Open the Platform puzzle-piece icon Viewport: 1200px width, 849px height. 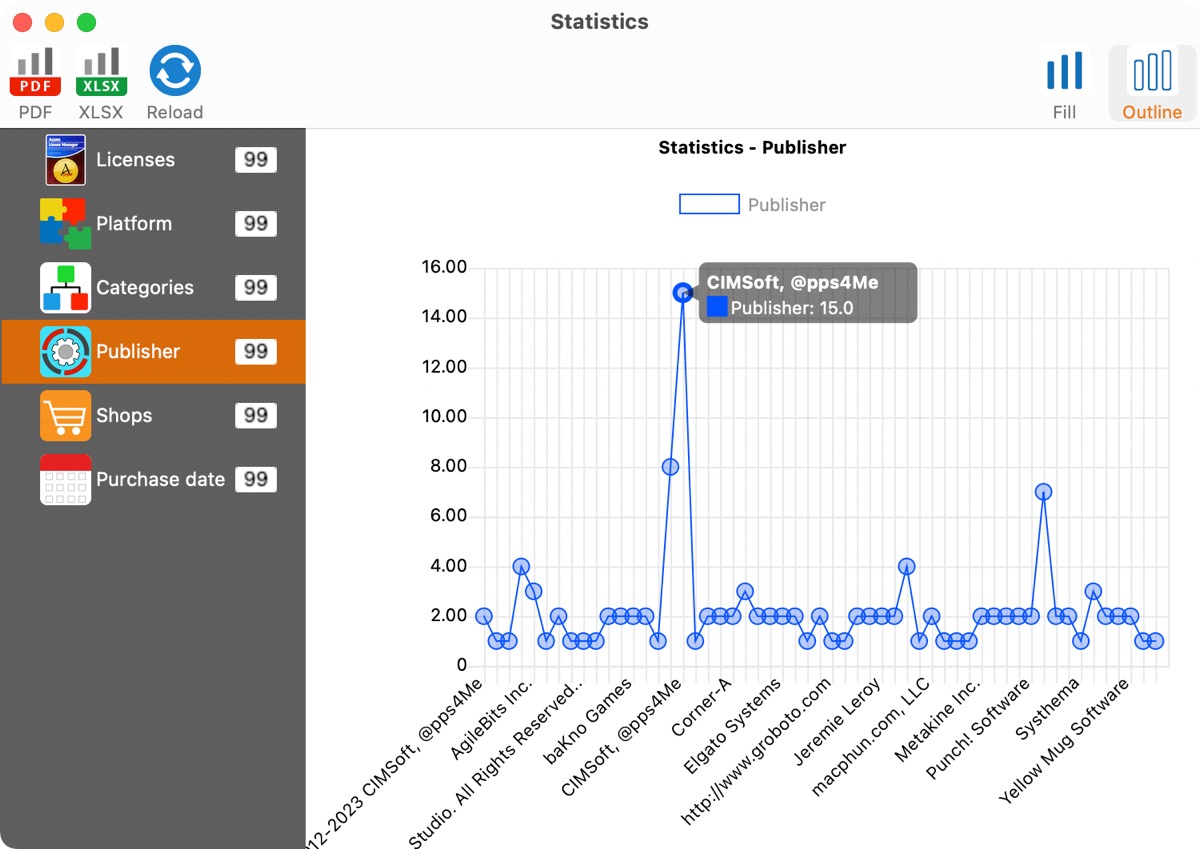(66, 224)
